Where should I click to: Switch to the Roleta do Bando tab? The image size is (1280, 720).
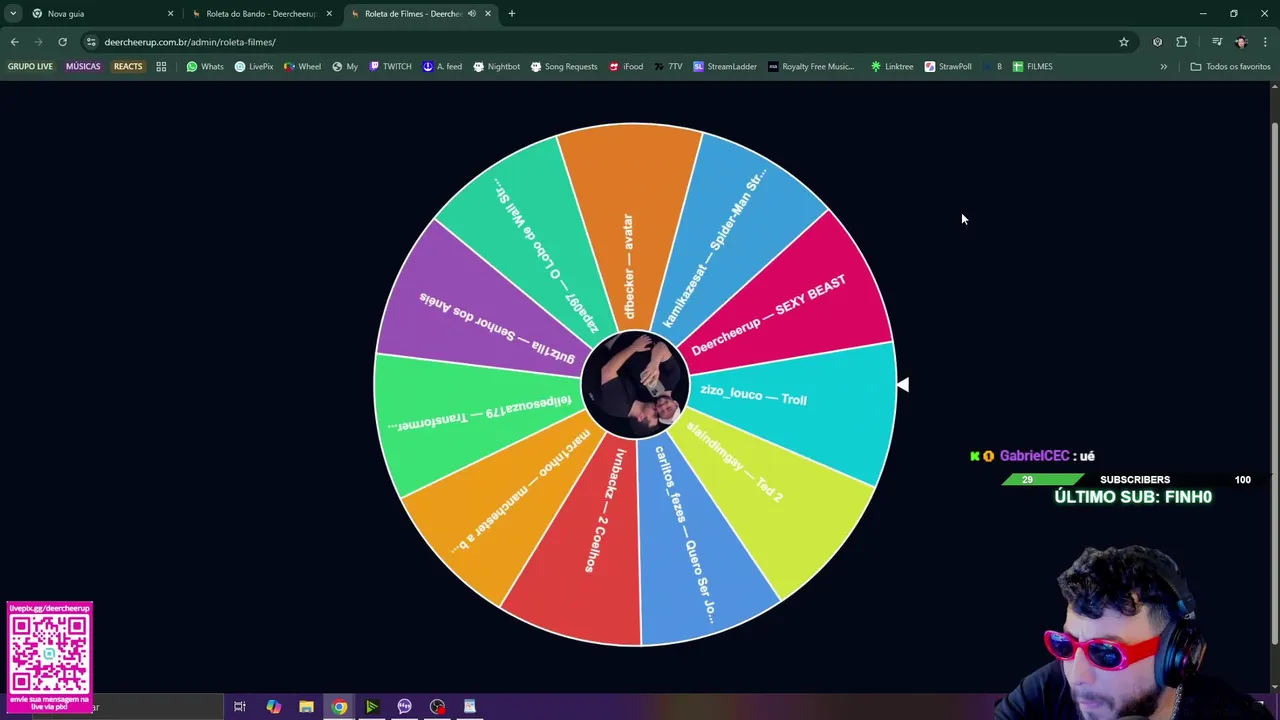tap(260, 14)
